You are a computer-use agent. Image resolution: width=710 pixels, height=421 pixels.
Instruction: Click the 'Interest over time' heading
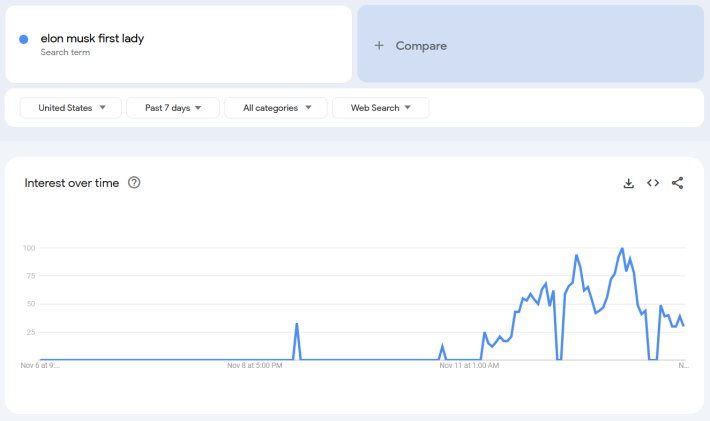click(72, 183)
